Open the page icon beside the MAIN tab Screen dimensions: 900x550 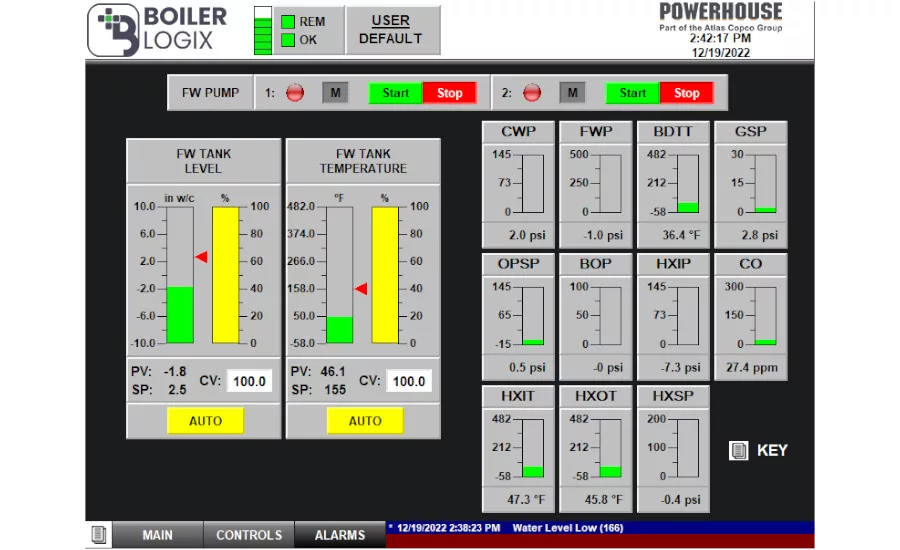click(99, 534)
